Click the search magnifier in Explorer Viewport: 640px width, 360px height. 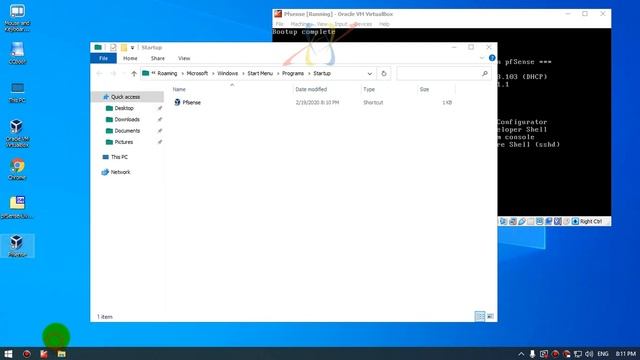[x=485, y=73]
